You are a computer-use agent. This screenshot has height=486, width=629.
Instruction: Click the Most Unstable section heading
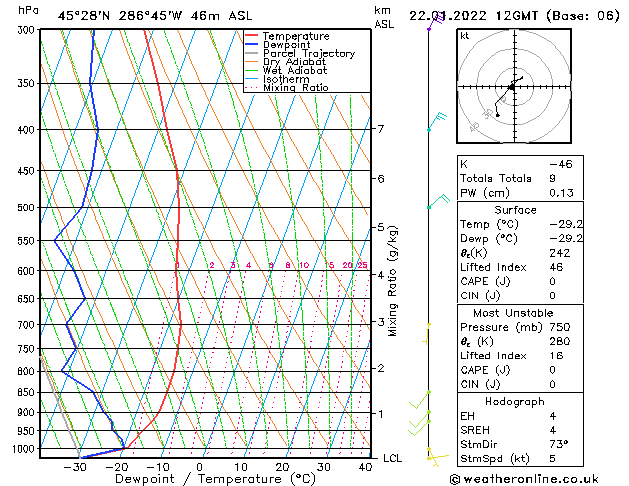point(513,313)
